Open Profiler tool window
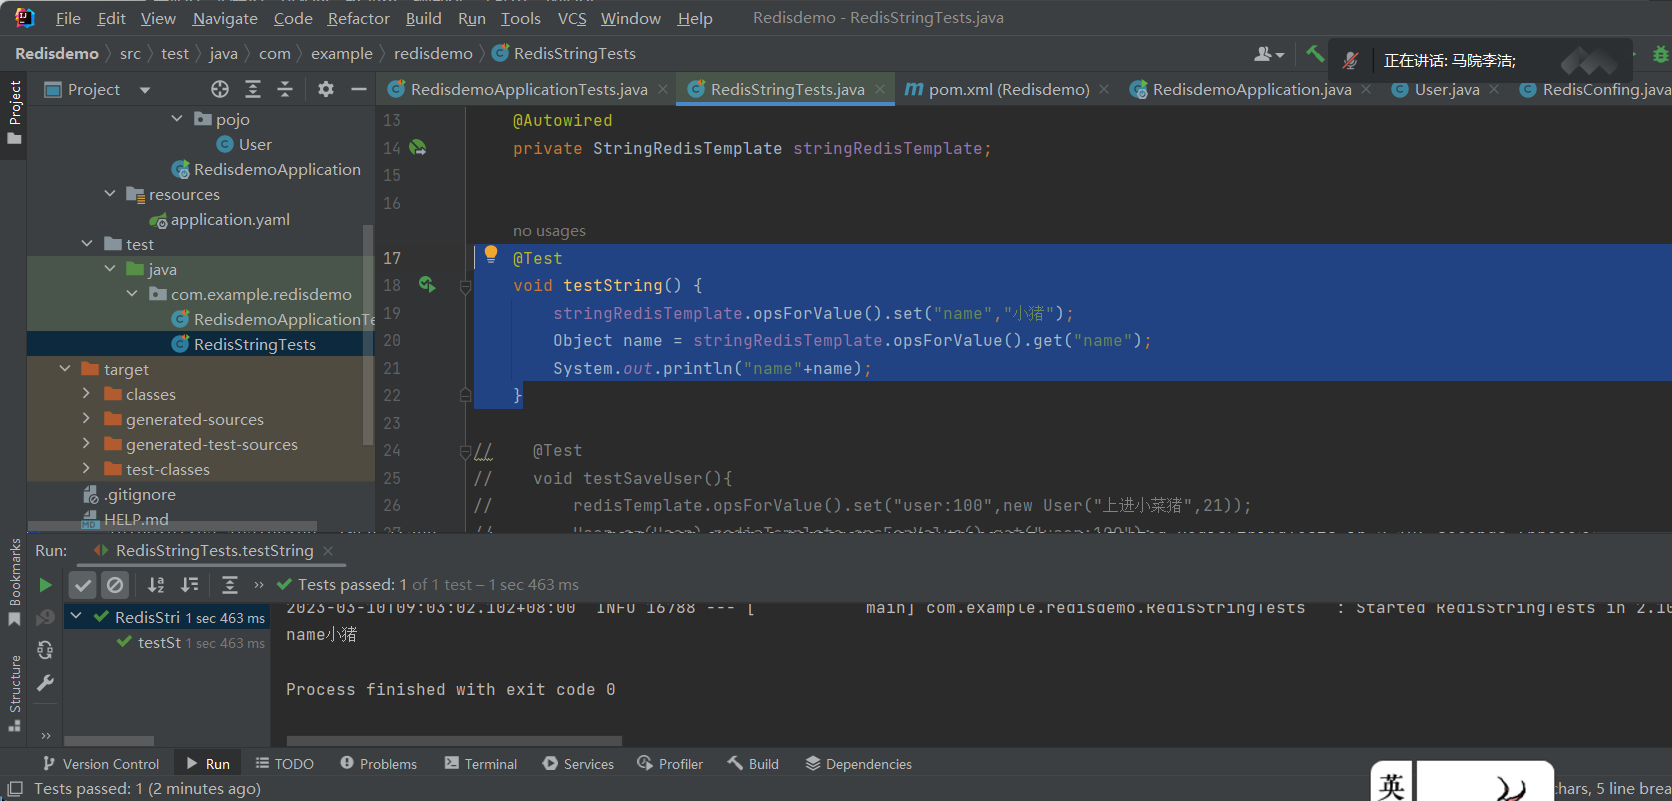 pyautogui.click(x=670, y=764)
